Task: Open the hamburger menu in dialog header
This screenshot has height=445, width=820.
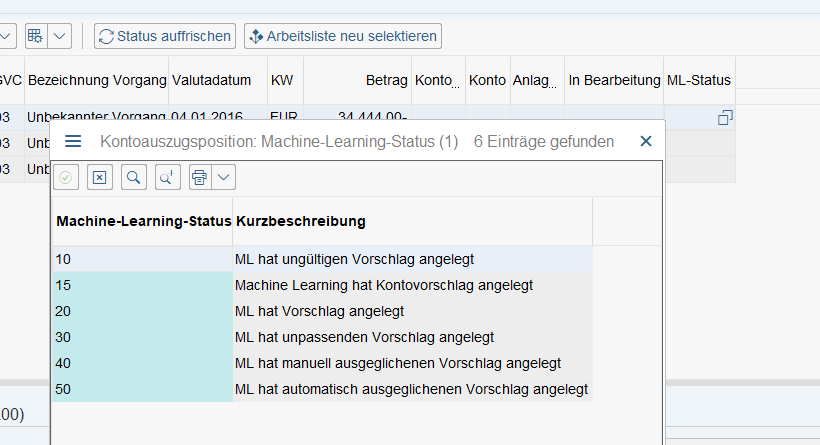Action: 73,141
